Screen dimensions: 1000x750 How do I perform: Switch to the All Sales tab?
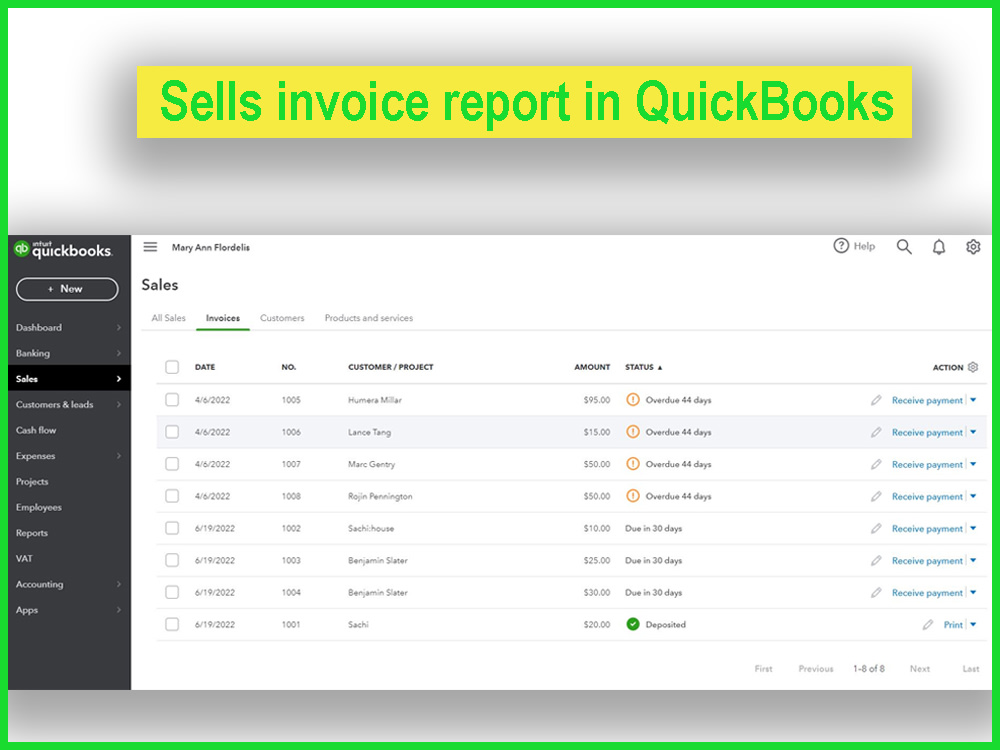pos(168,318)
